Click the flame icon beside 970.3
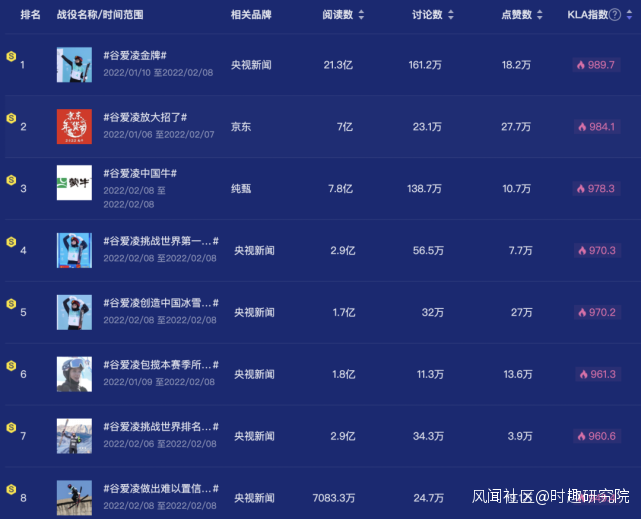This screenshot has height=519, width=641. [582, 251]
